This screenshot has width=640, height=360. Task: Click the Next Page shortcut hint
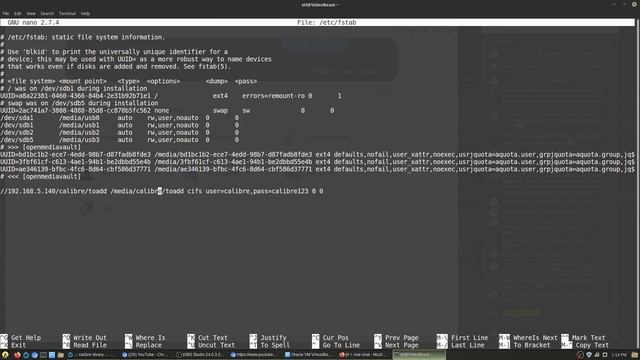[396, 345]
